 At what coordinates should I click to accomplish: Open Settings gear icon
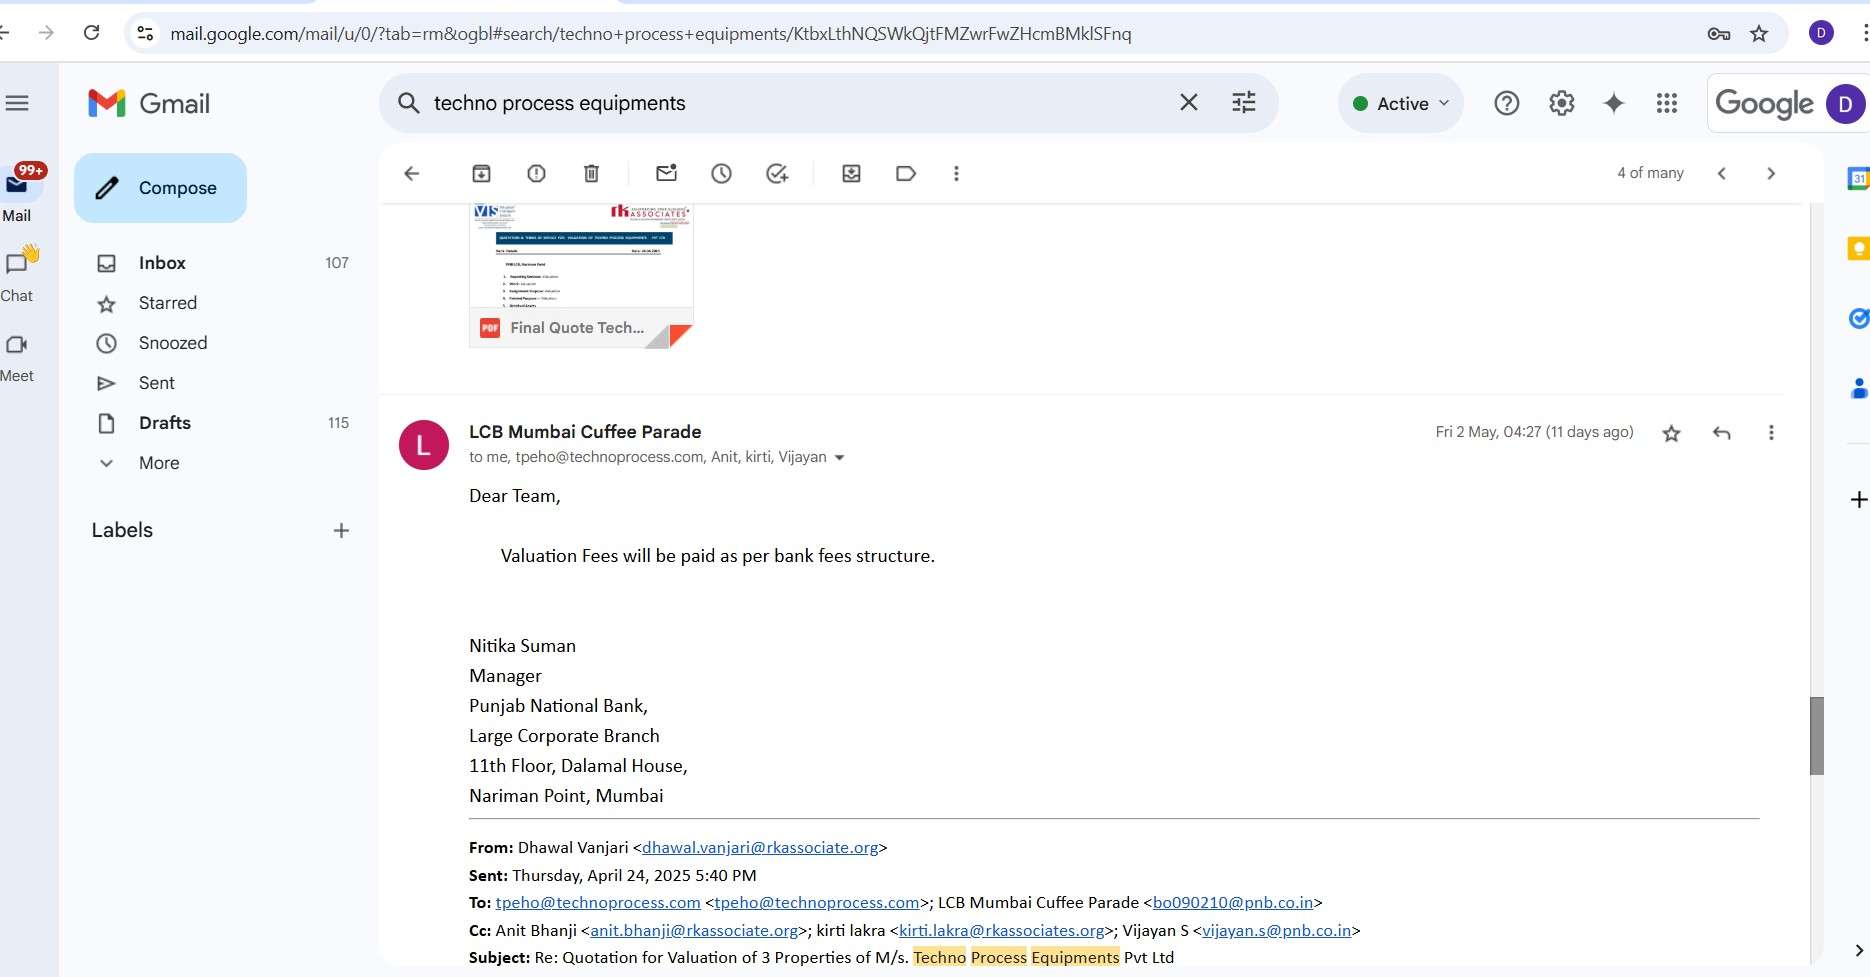coord(1561,103)
